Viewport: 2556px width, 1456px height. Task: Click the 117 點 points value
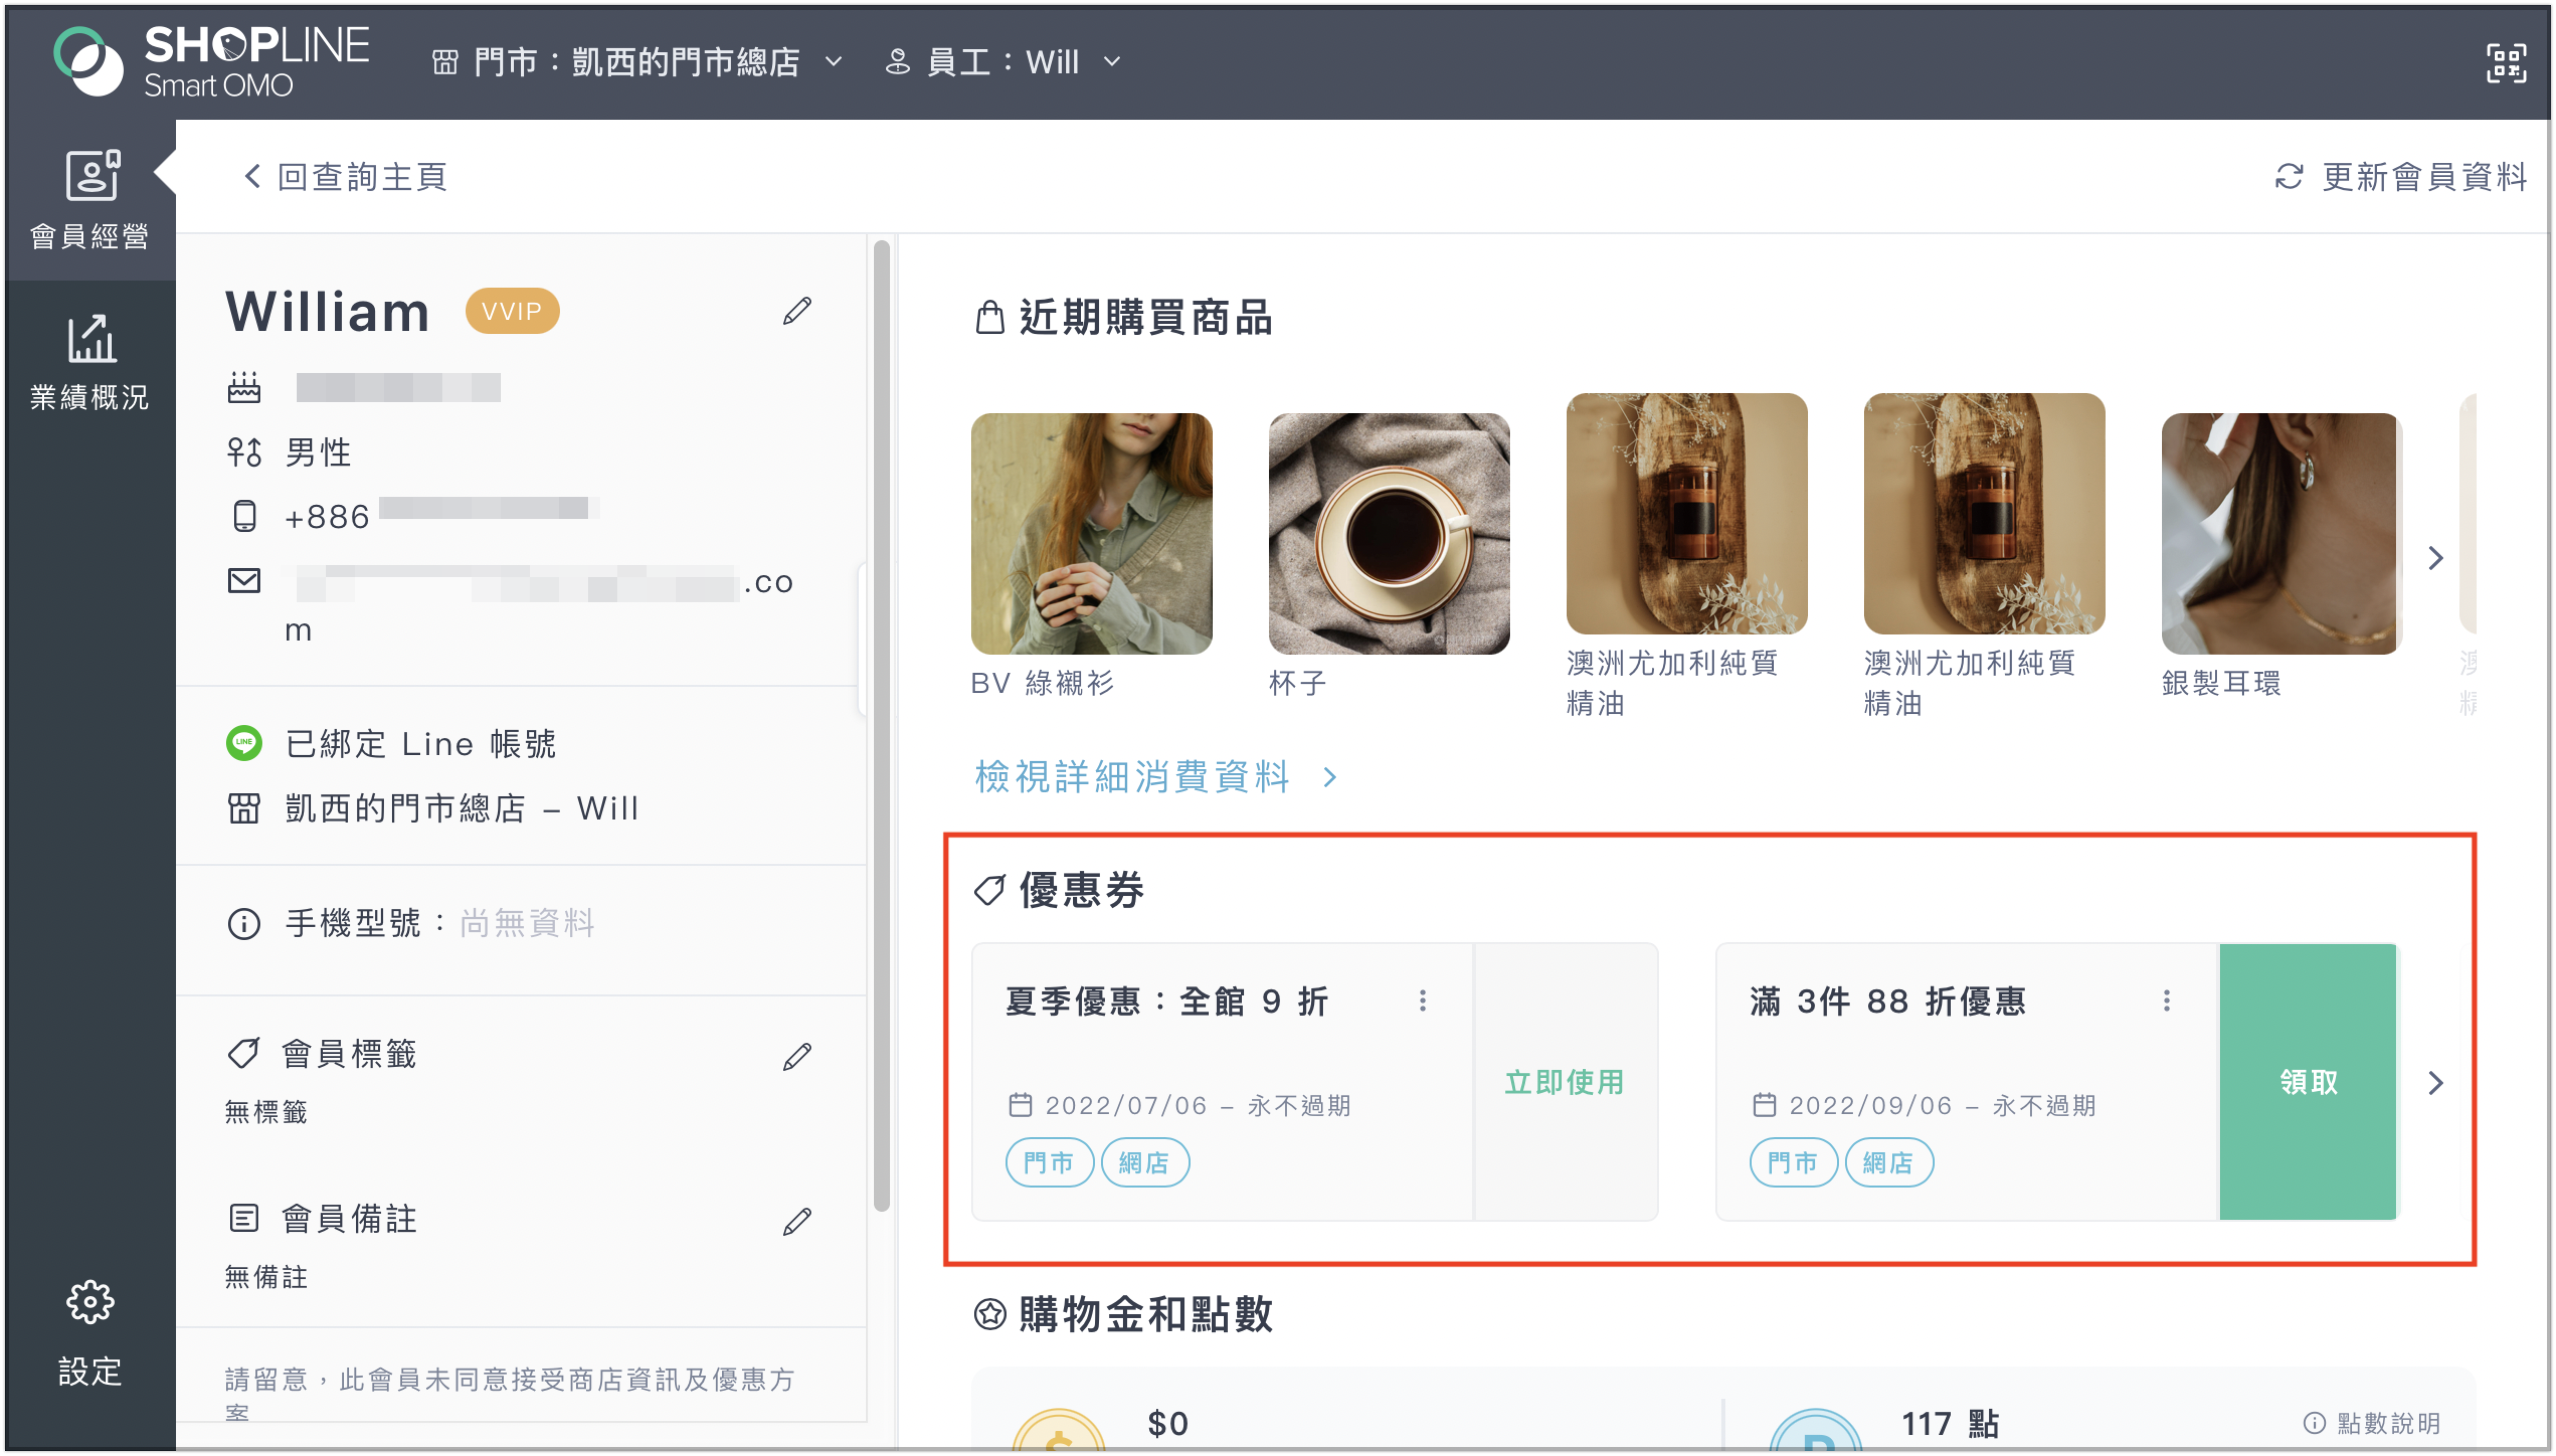tap(1949, 1423)
